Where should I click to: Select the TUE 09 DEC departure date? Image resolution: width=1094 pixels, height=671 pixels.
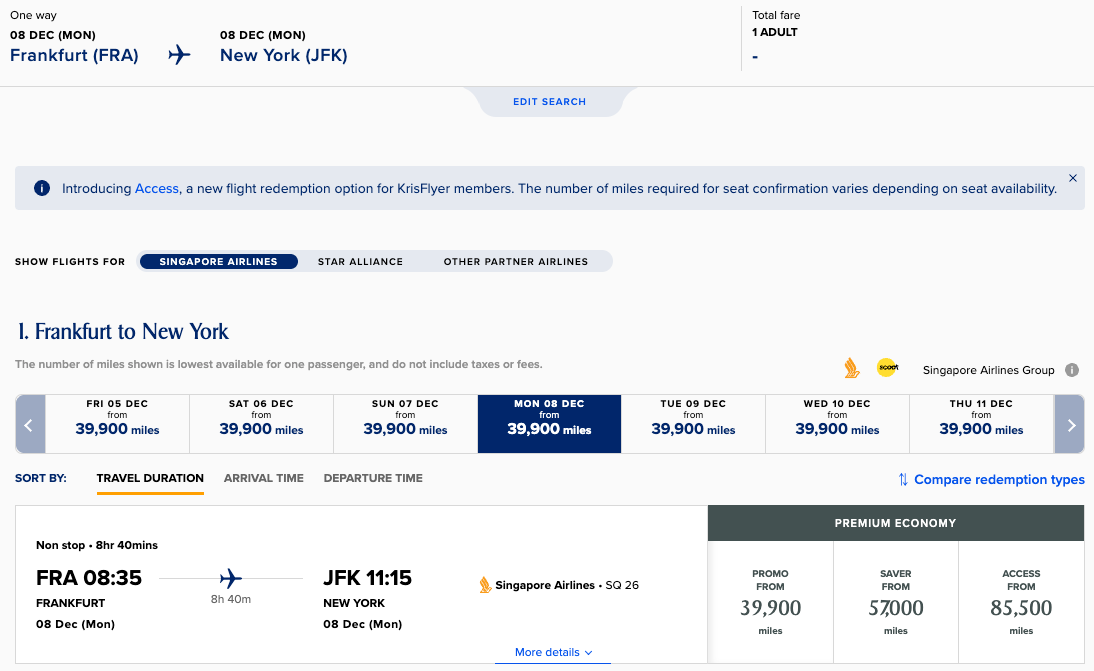tap(693, 423)
